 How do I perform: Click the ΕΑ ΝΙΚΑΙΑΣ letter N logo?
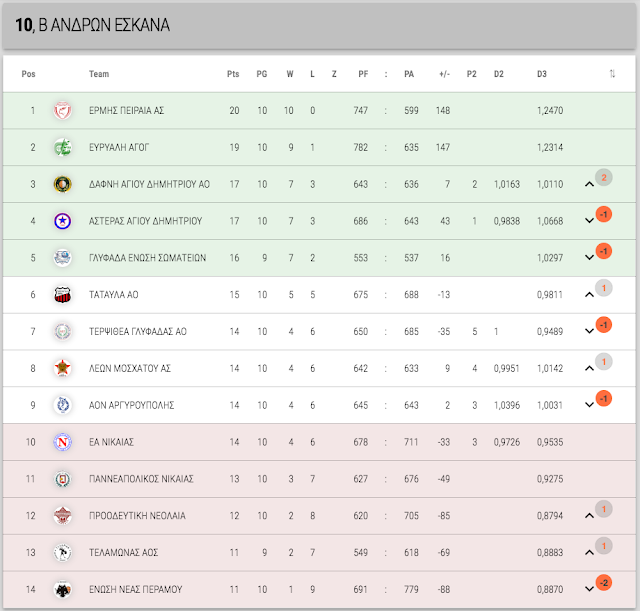coord(62,442)
